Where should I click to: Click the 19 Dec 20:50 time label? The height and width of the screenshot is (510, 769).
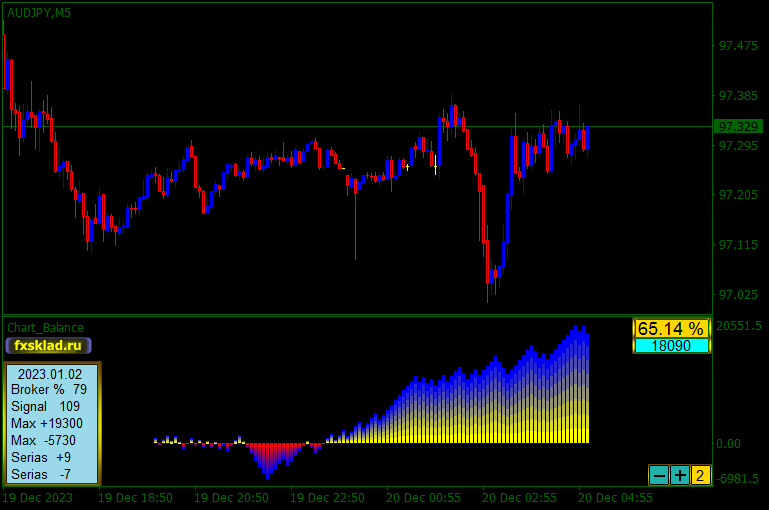tap(231, 498)
